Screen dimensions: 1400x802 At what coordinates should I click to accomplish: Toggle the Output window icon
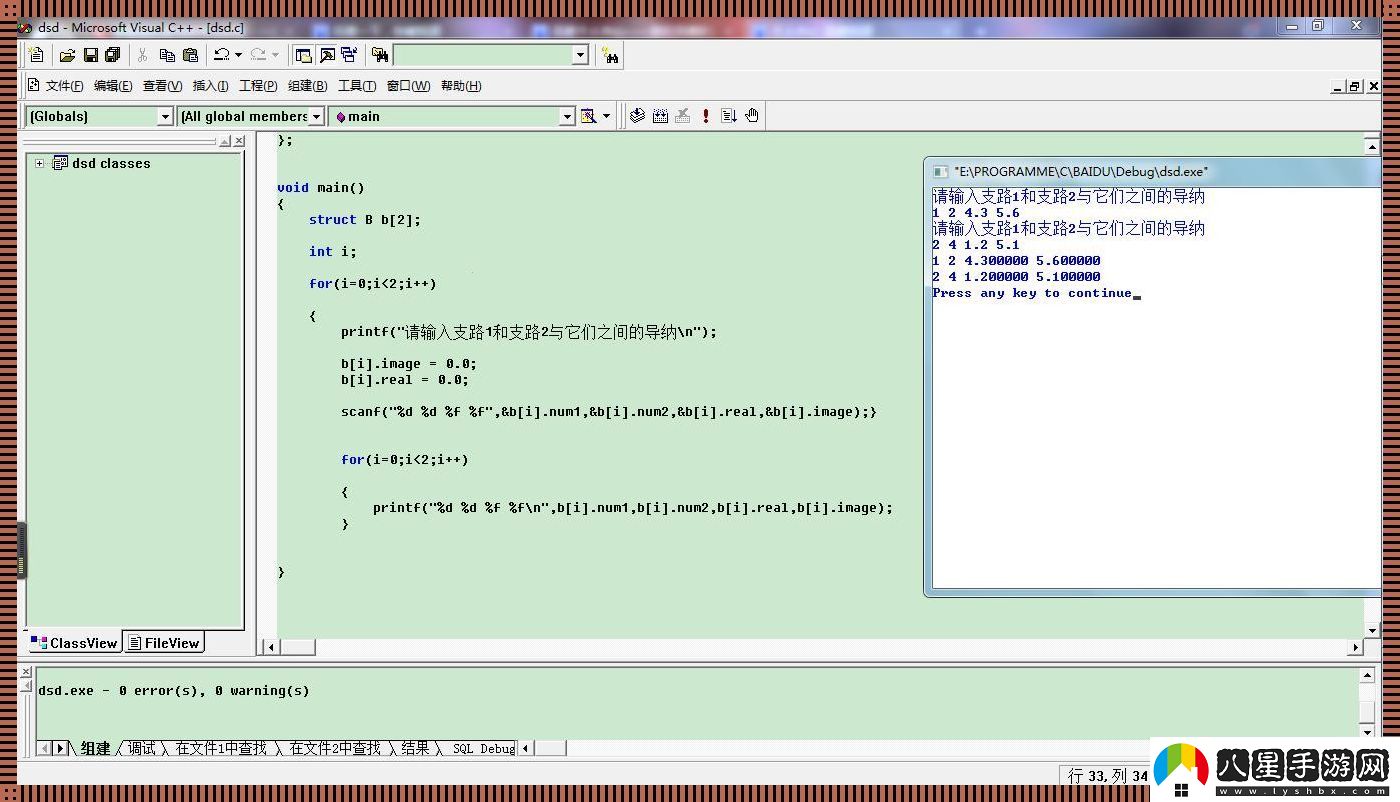click(326, 55)
